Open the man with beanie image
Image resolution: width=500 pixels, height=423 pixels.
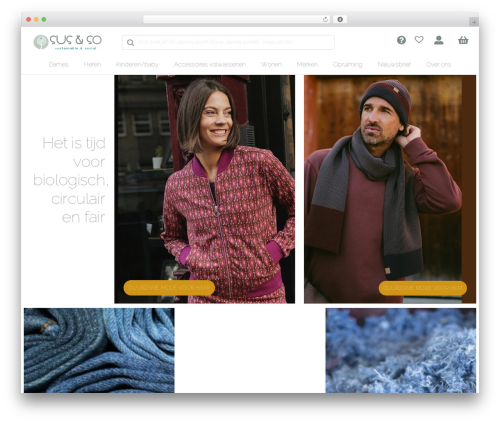[x=390, y=189]
